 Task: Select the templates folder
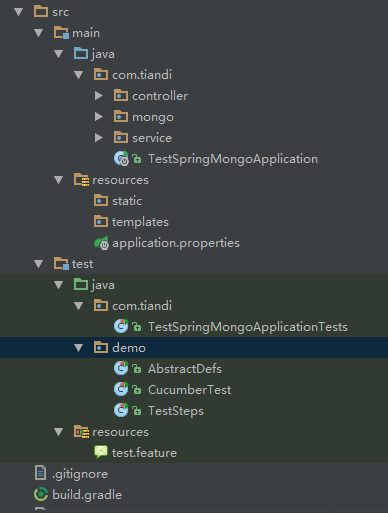140,222
